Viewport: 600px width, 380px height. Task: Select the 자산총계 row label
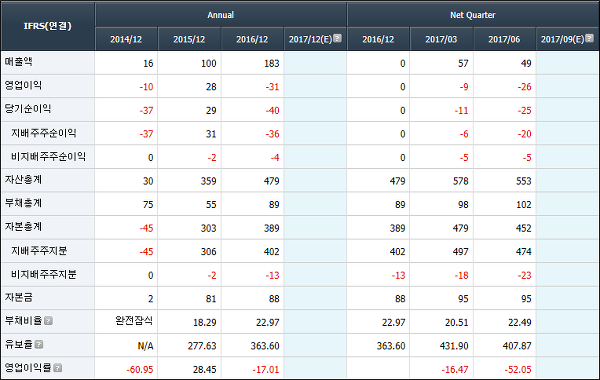pos(23,179)
